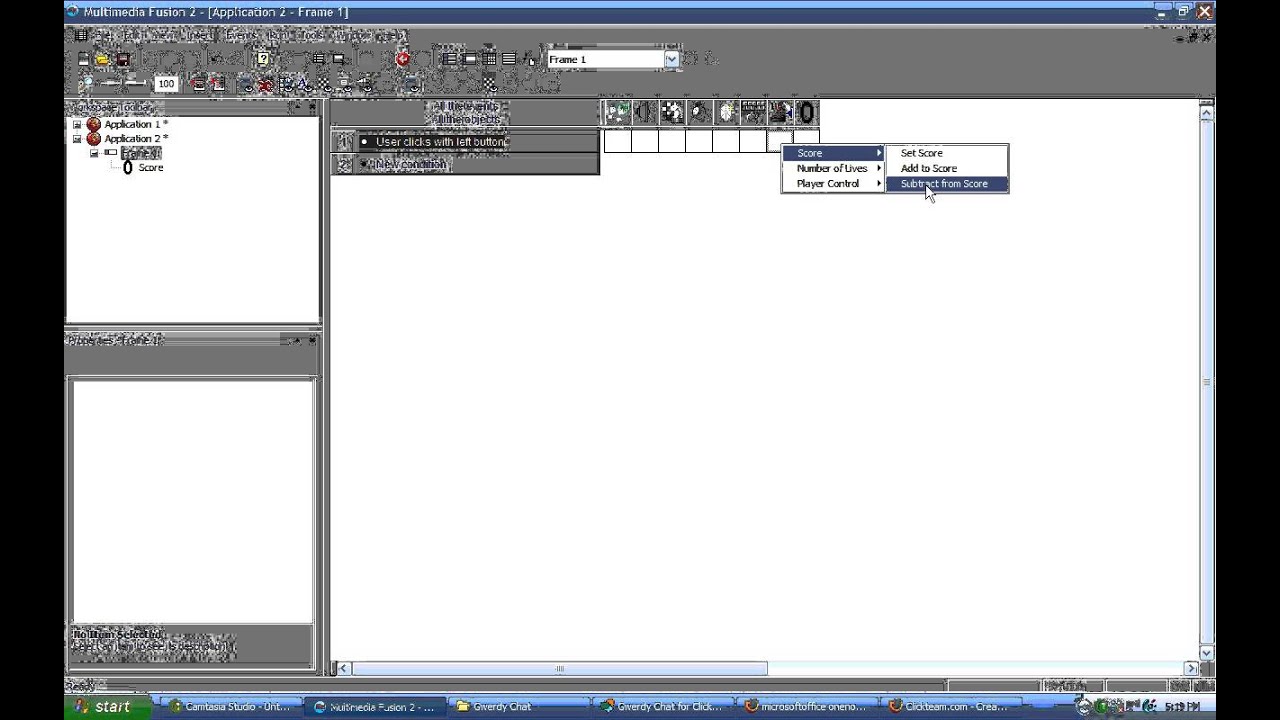Select the Timer column icon
Viewport: 1280px width, 720px height.
coord(698,113)
